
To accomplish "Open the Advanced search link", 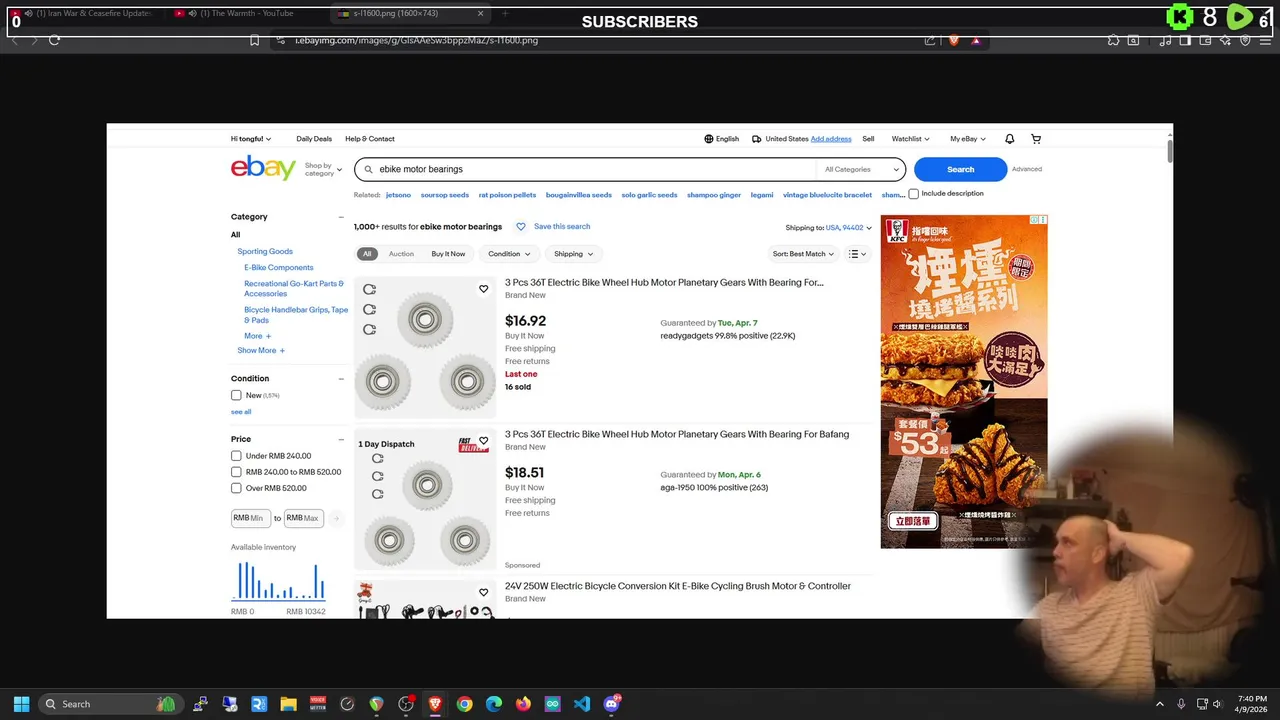I will [x=1027, y=169].
